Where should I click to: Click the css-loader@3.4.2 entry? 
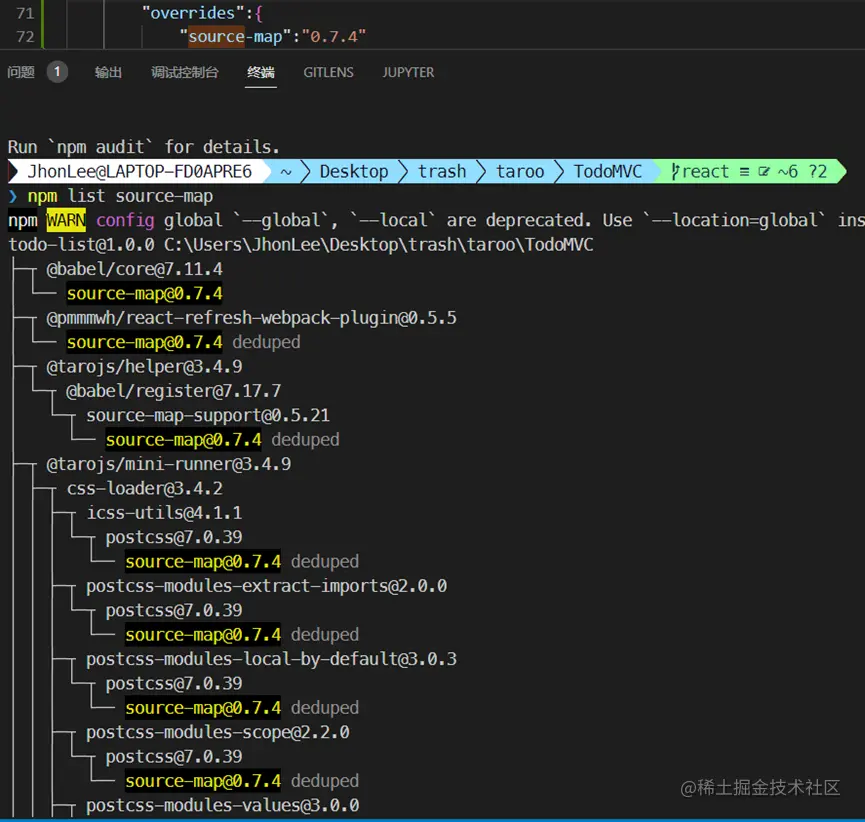(x=145, y=488)
